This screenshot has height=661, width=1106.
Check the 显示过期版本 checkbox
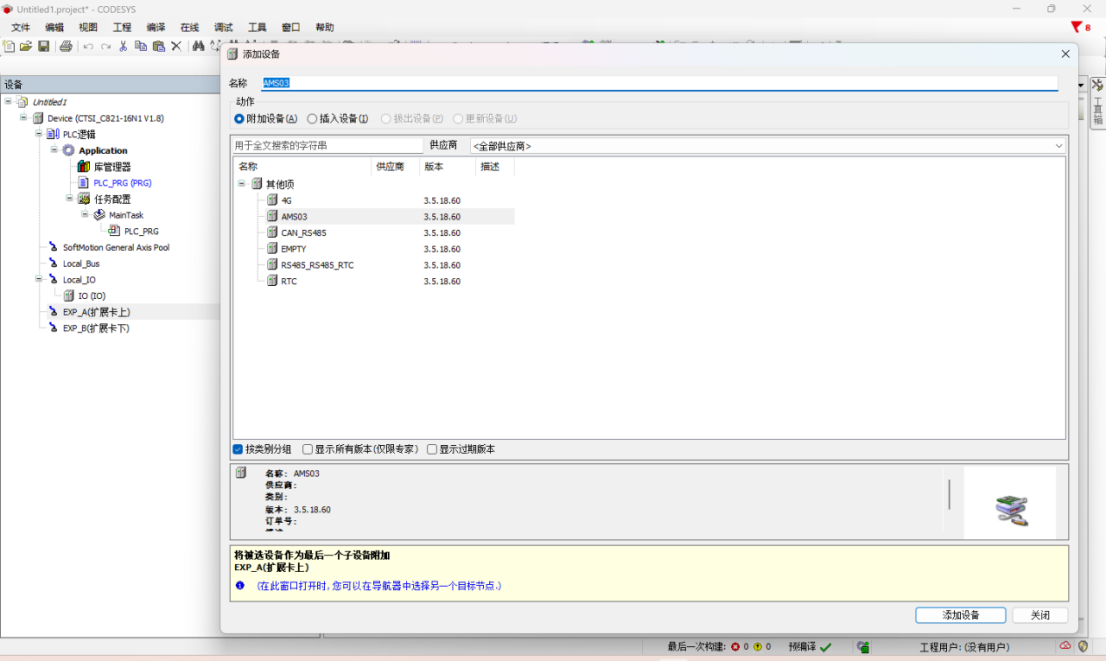pos(432,449)
